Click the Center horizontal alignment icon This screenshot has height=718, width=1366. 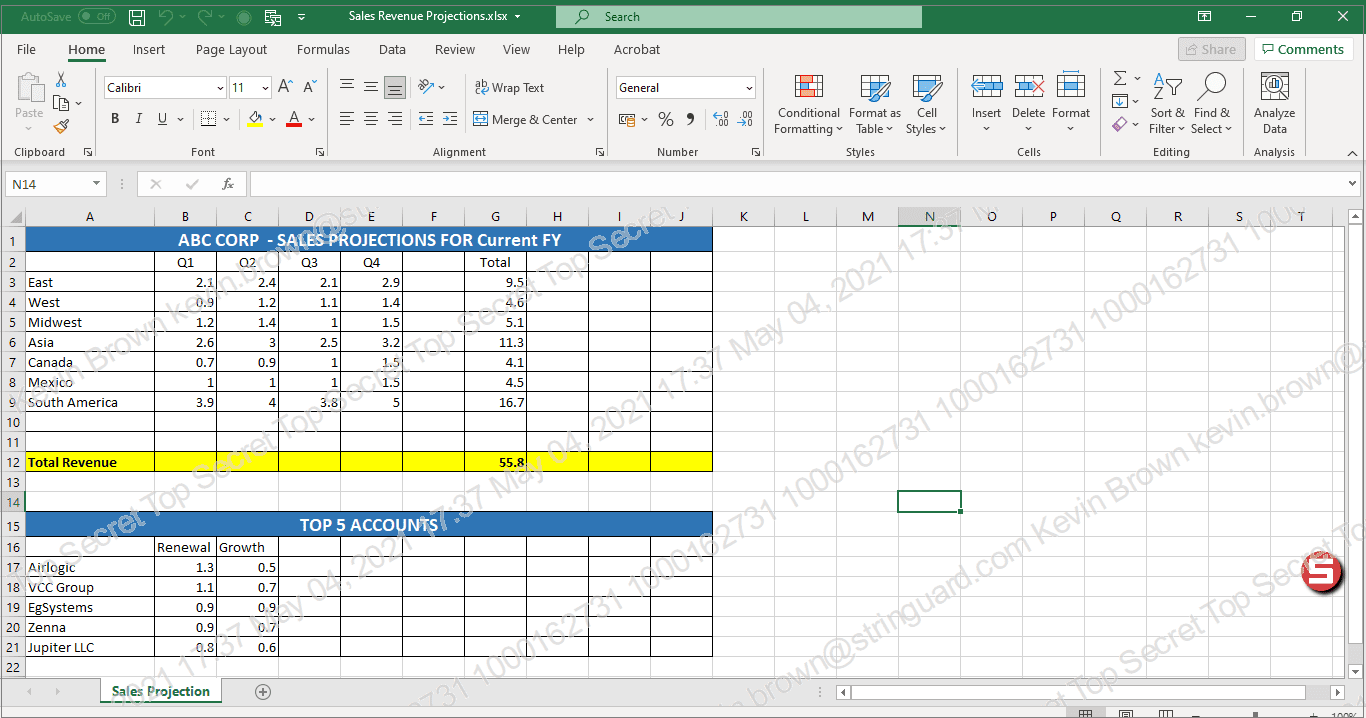tap(371, 119)
